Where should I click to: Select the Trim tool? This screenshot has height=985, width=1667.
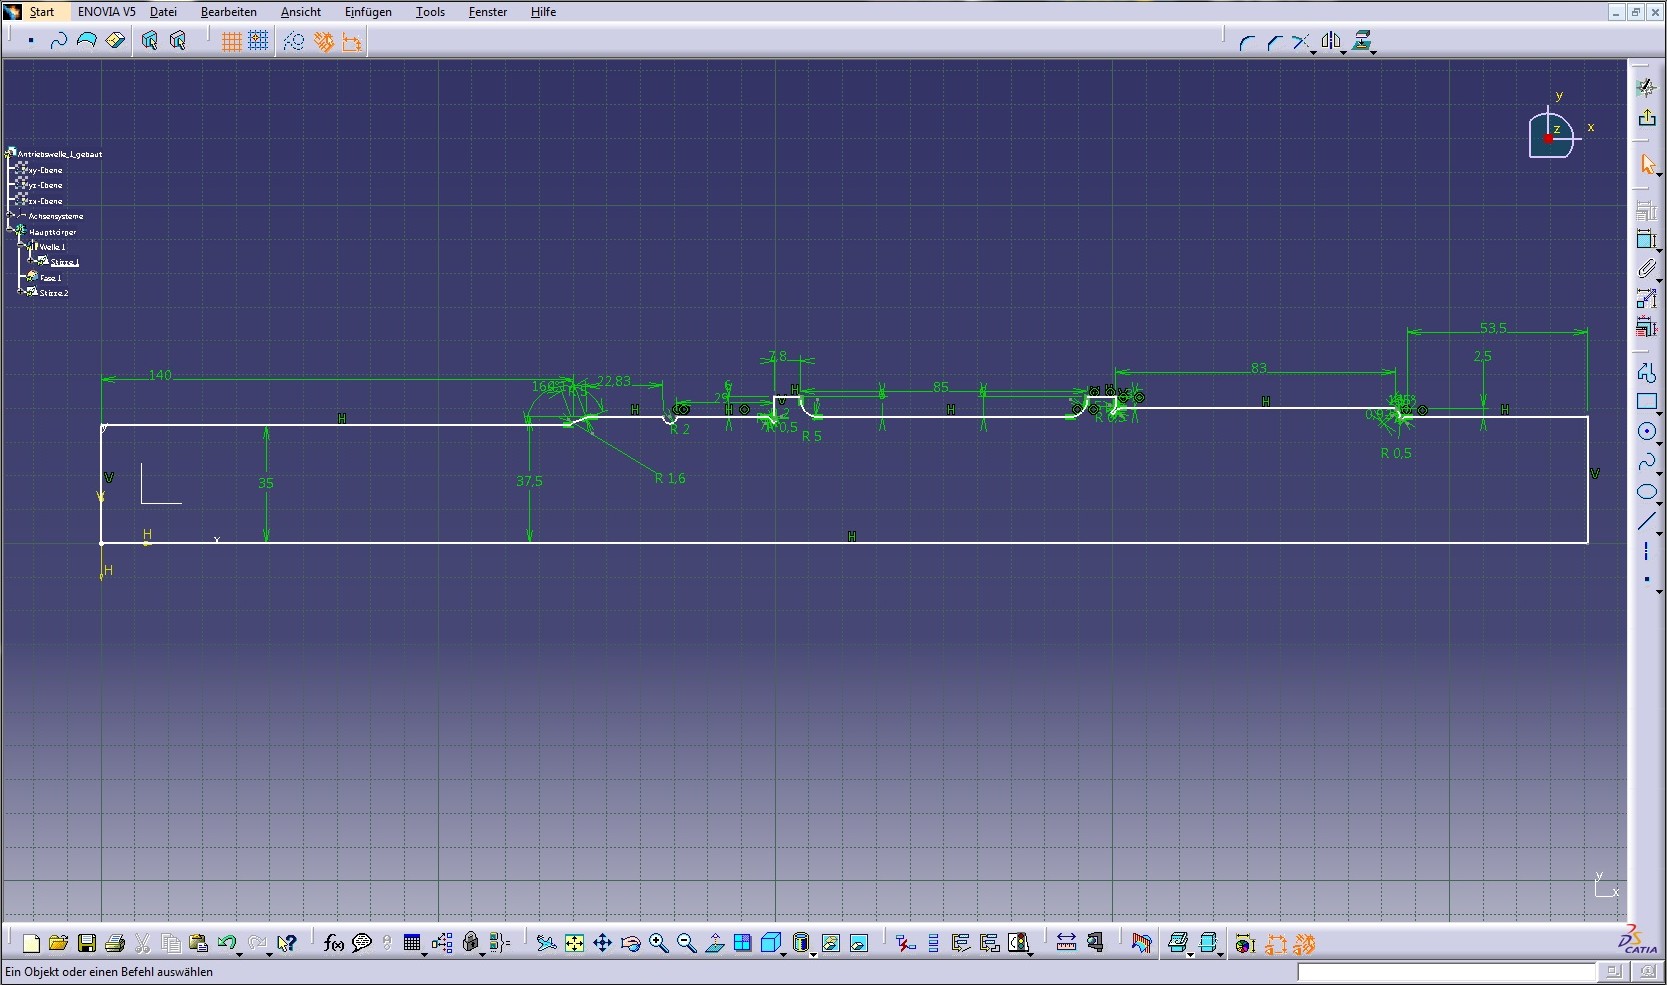(x=1300, y=42)
